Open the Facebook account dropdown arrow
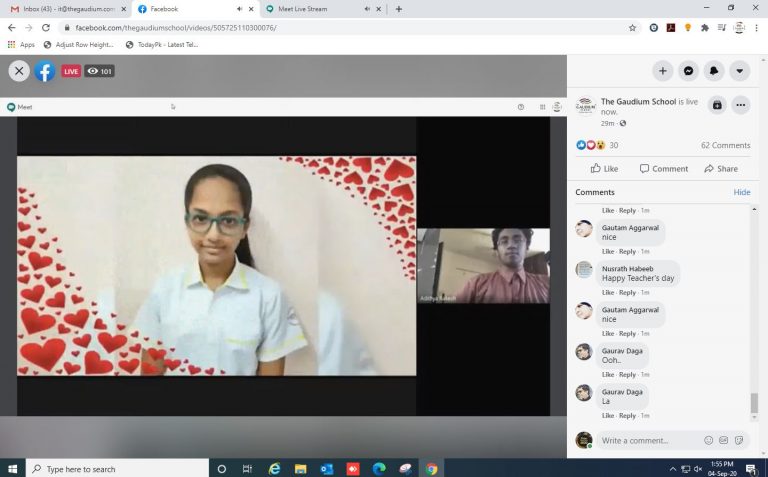 [x=739, y=71]
